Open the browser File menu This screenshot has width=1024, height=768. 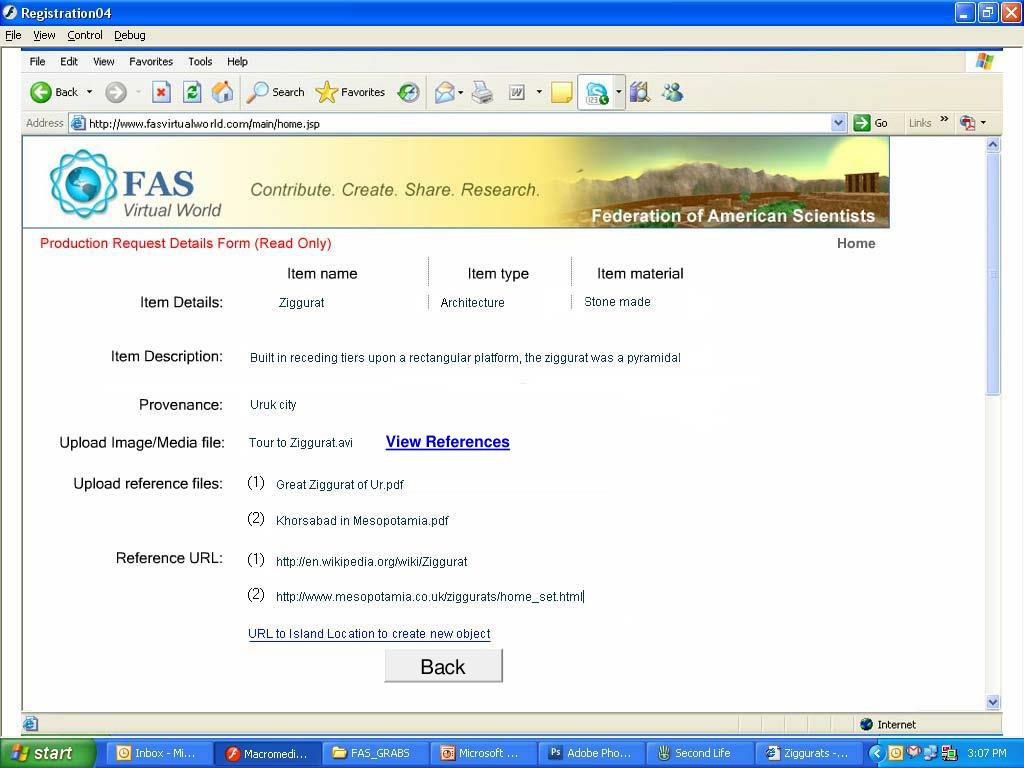37,61
